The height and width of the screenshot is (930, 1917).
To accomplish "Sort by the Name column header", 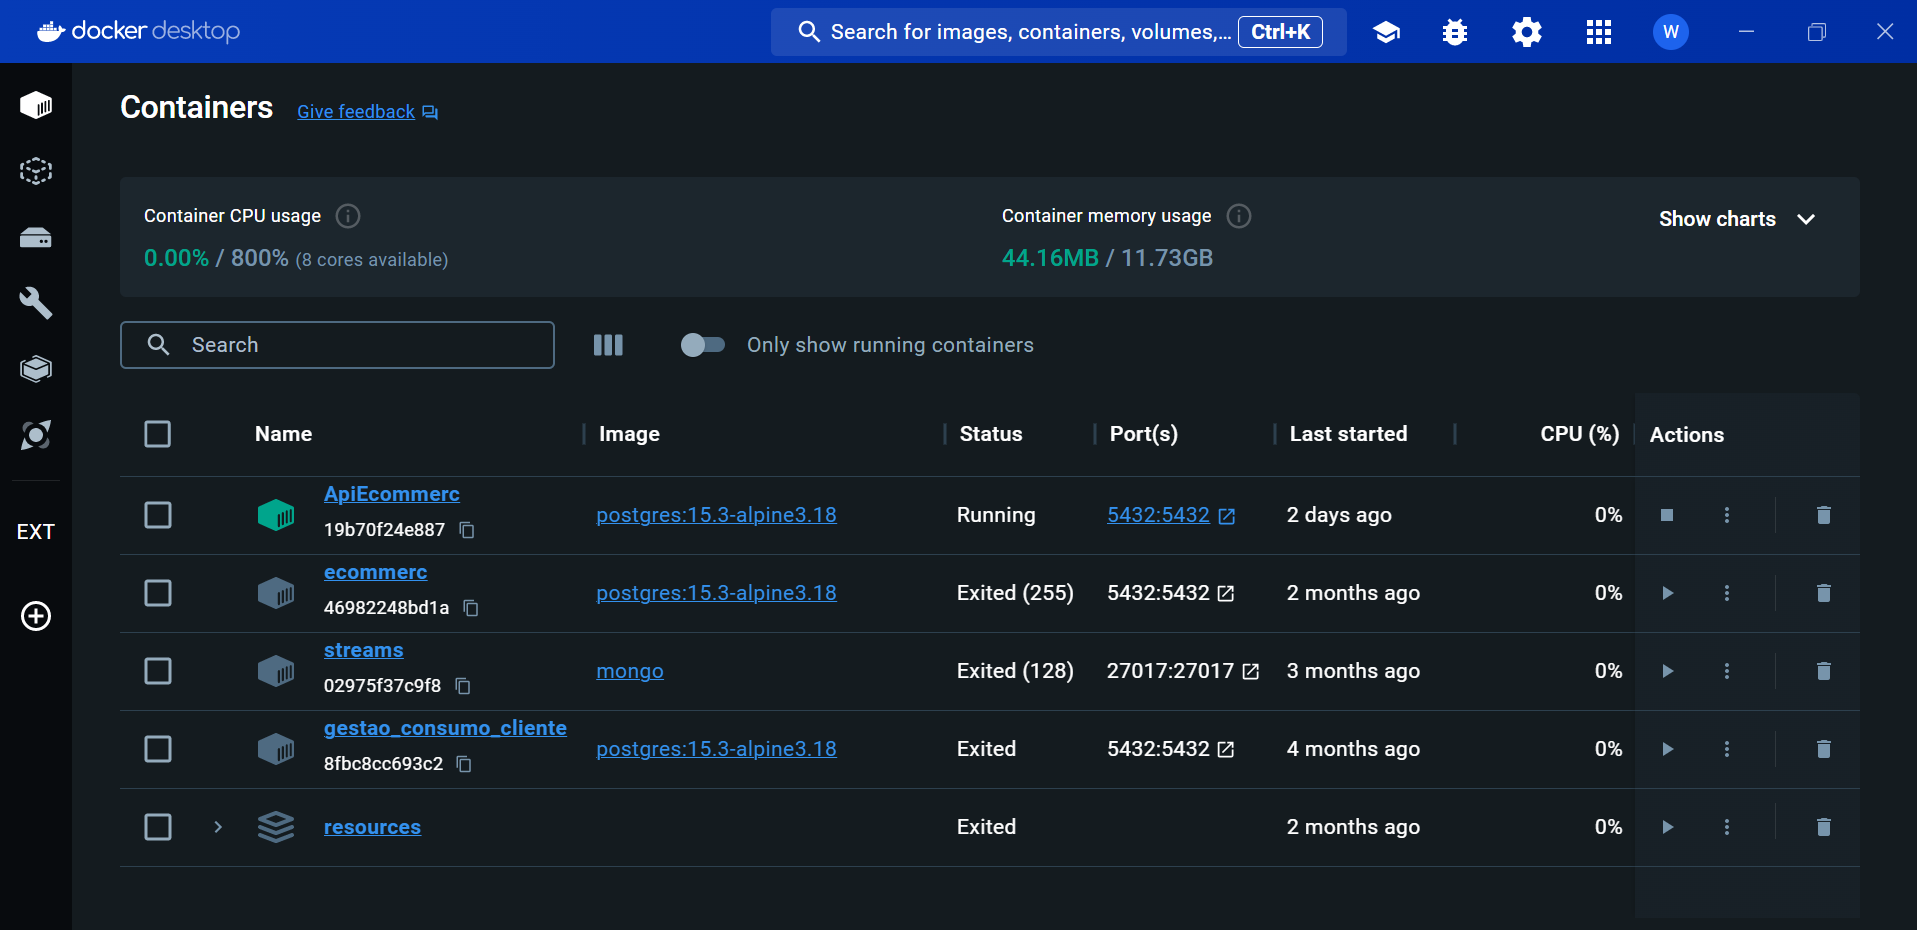I will coord(283,434).
